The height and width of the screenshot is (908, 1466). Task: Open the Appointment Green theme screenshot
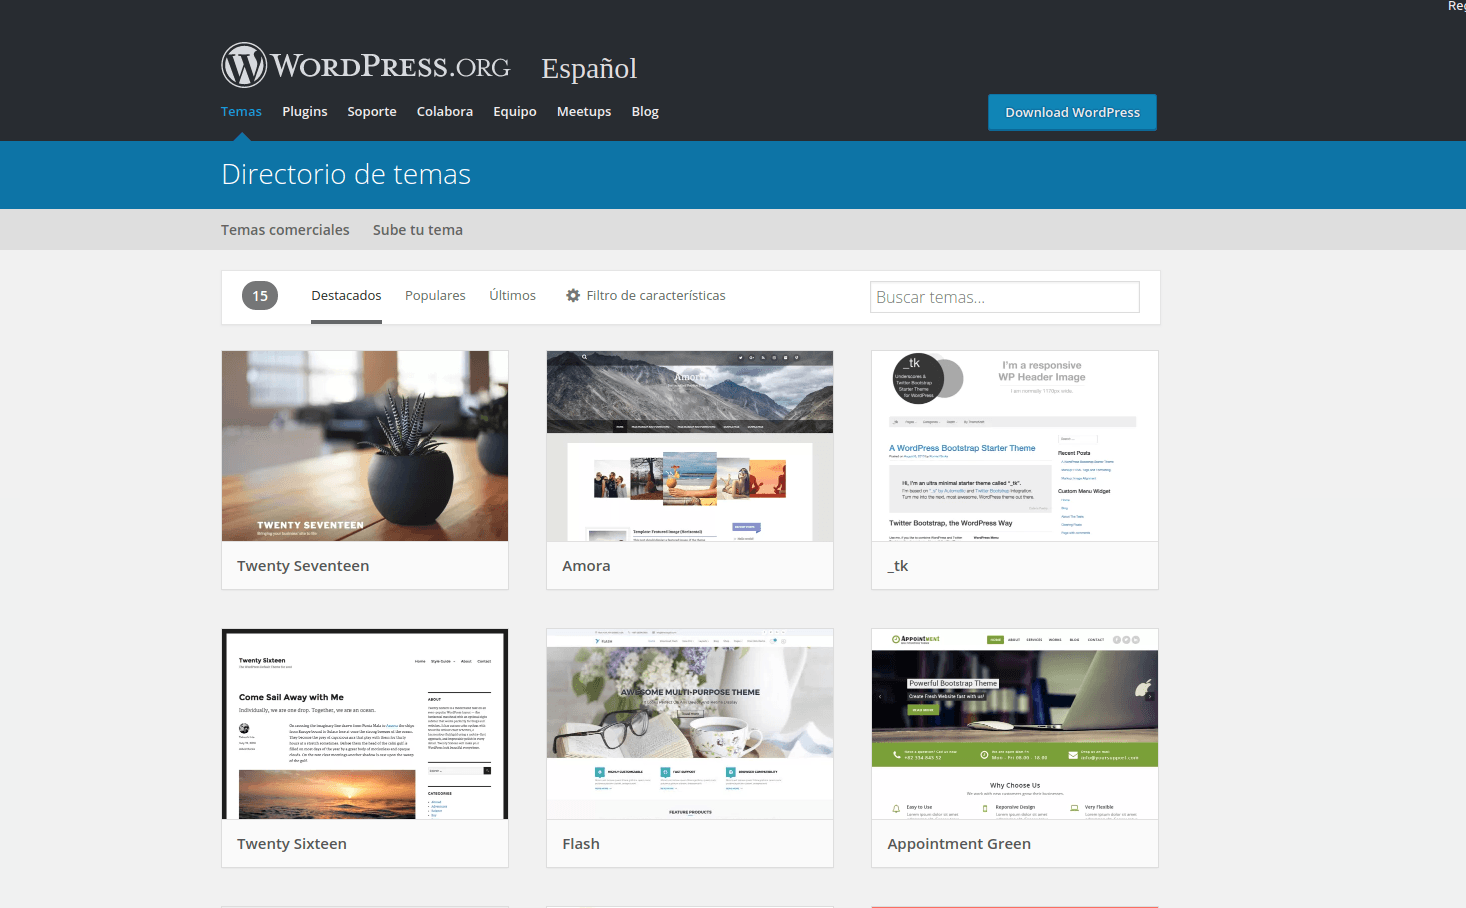click(1015, 724)
